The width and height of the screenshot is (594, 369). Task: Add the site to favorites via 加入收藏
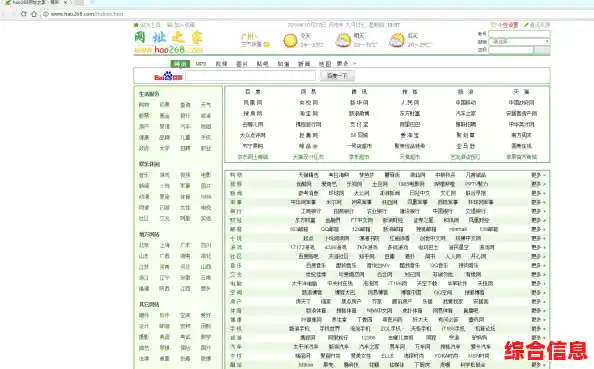(181, 25)
